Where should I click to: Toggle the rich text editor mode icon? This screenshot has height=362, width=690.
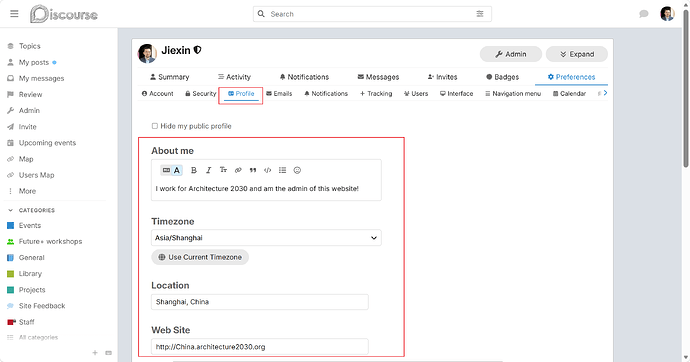[166, 170]
